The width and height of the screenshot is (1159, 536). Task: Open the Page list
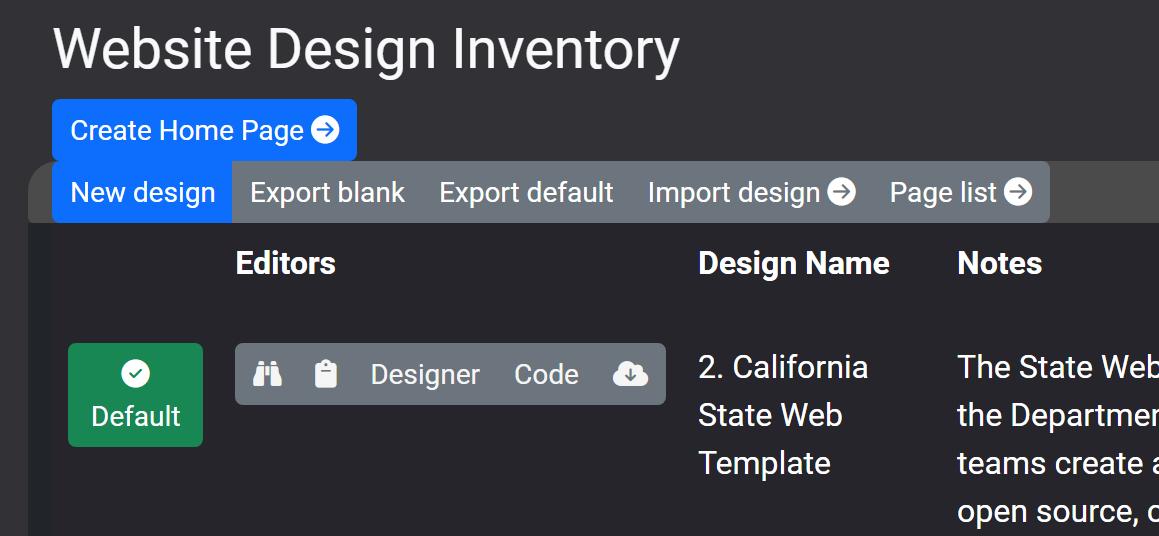point(943,192)
